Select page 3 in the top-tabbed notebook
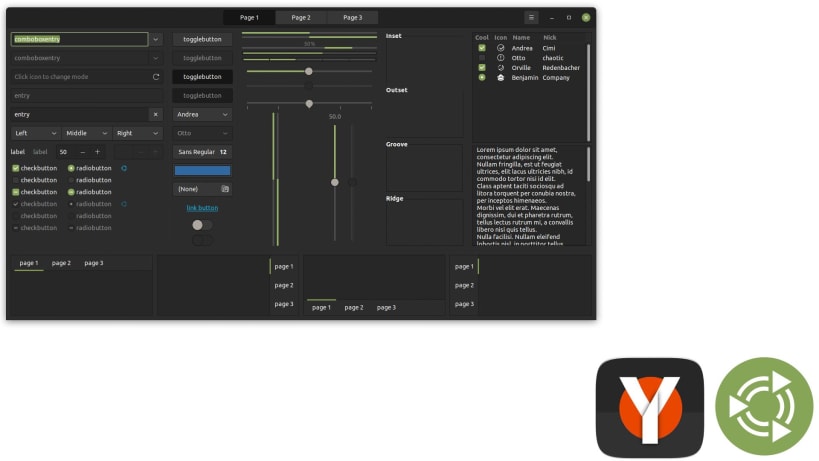Screen dimensions: 819x461 94,263
